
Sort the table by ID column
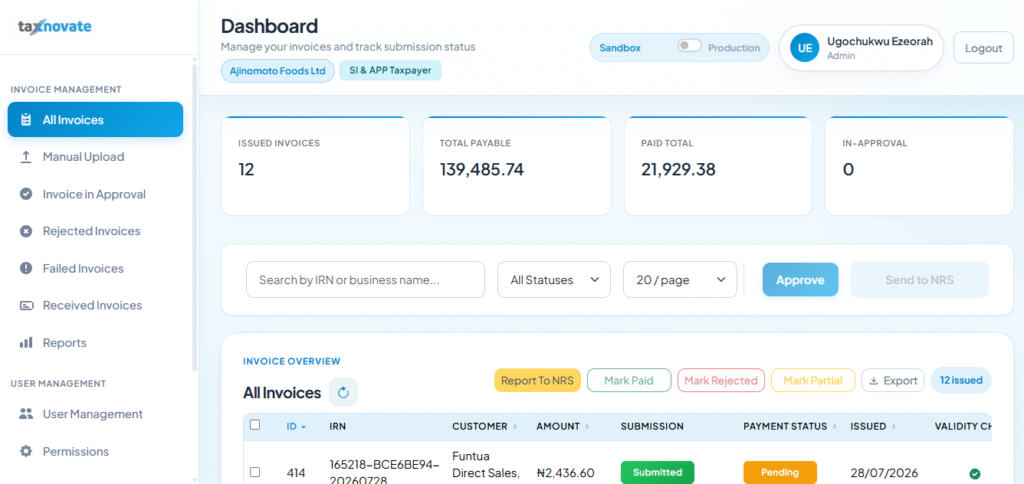pos(296,427)
